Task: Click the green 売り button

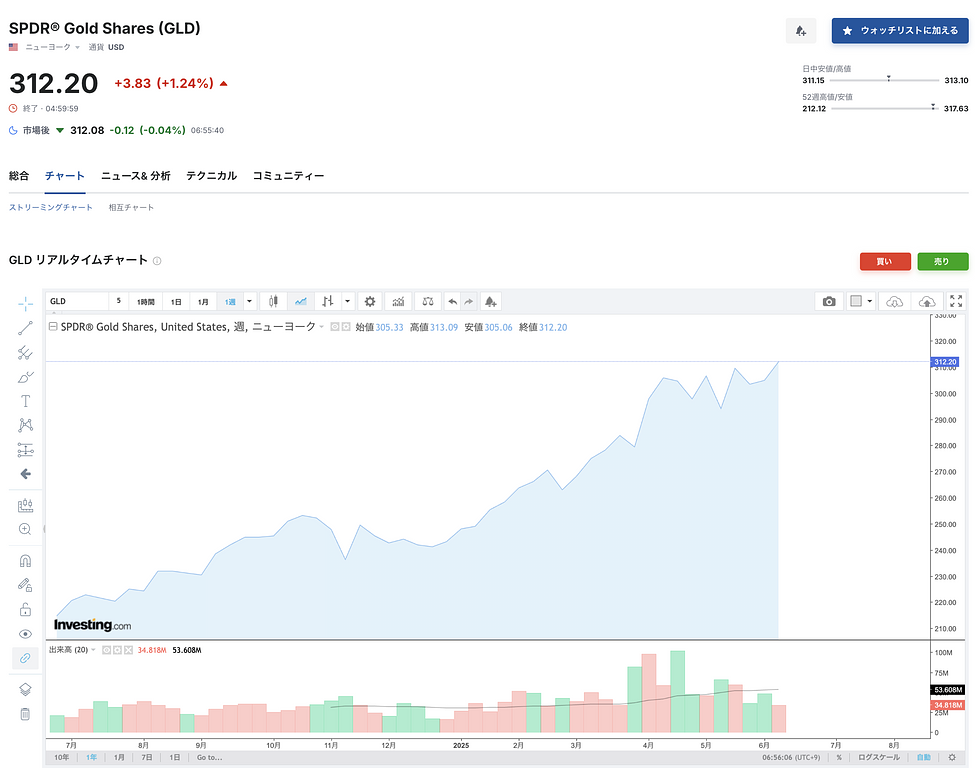Action: tap(942, 262)
